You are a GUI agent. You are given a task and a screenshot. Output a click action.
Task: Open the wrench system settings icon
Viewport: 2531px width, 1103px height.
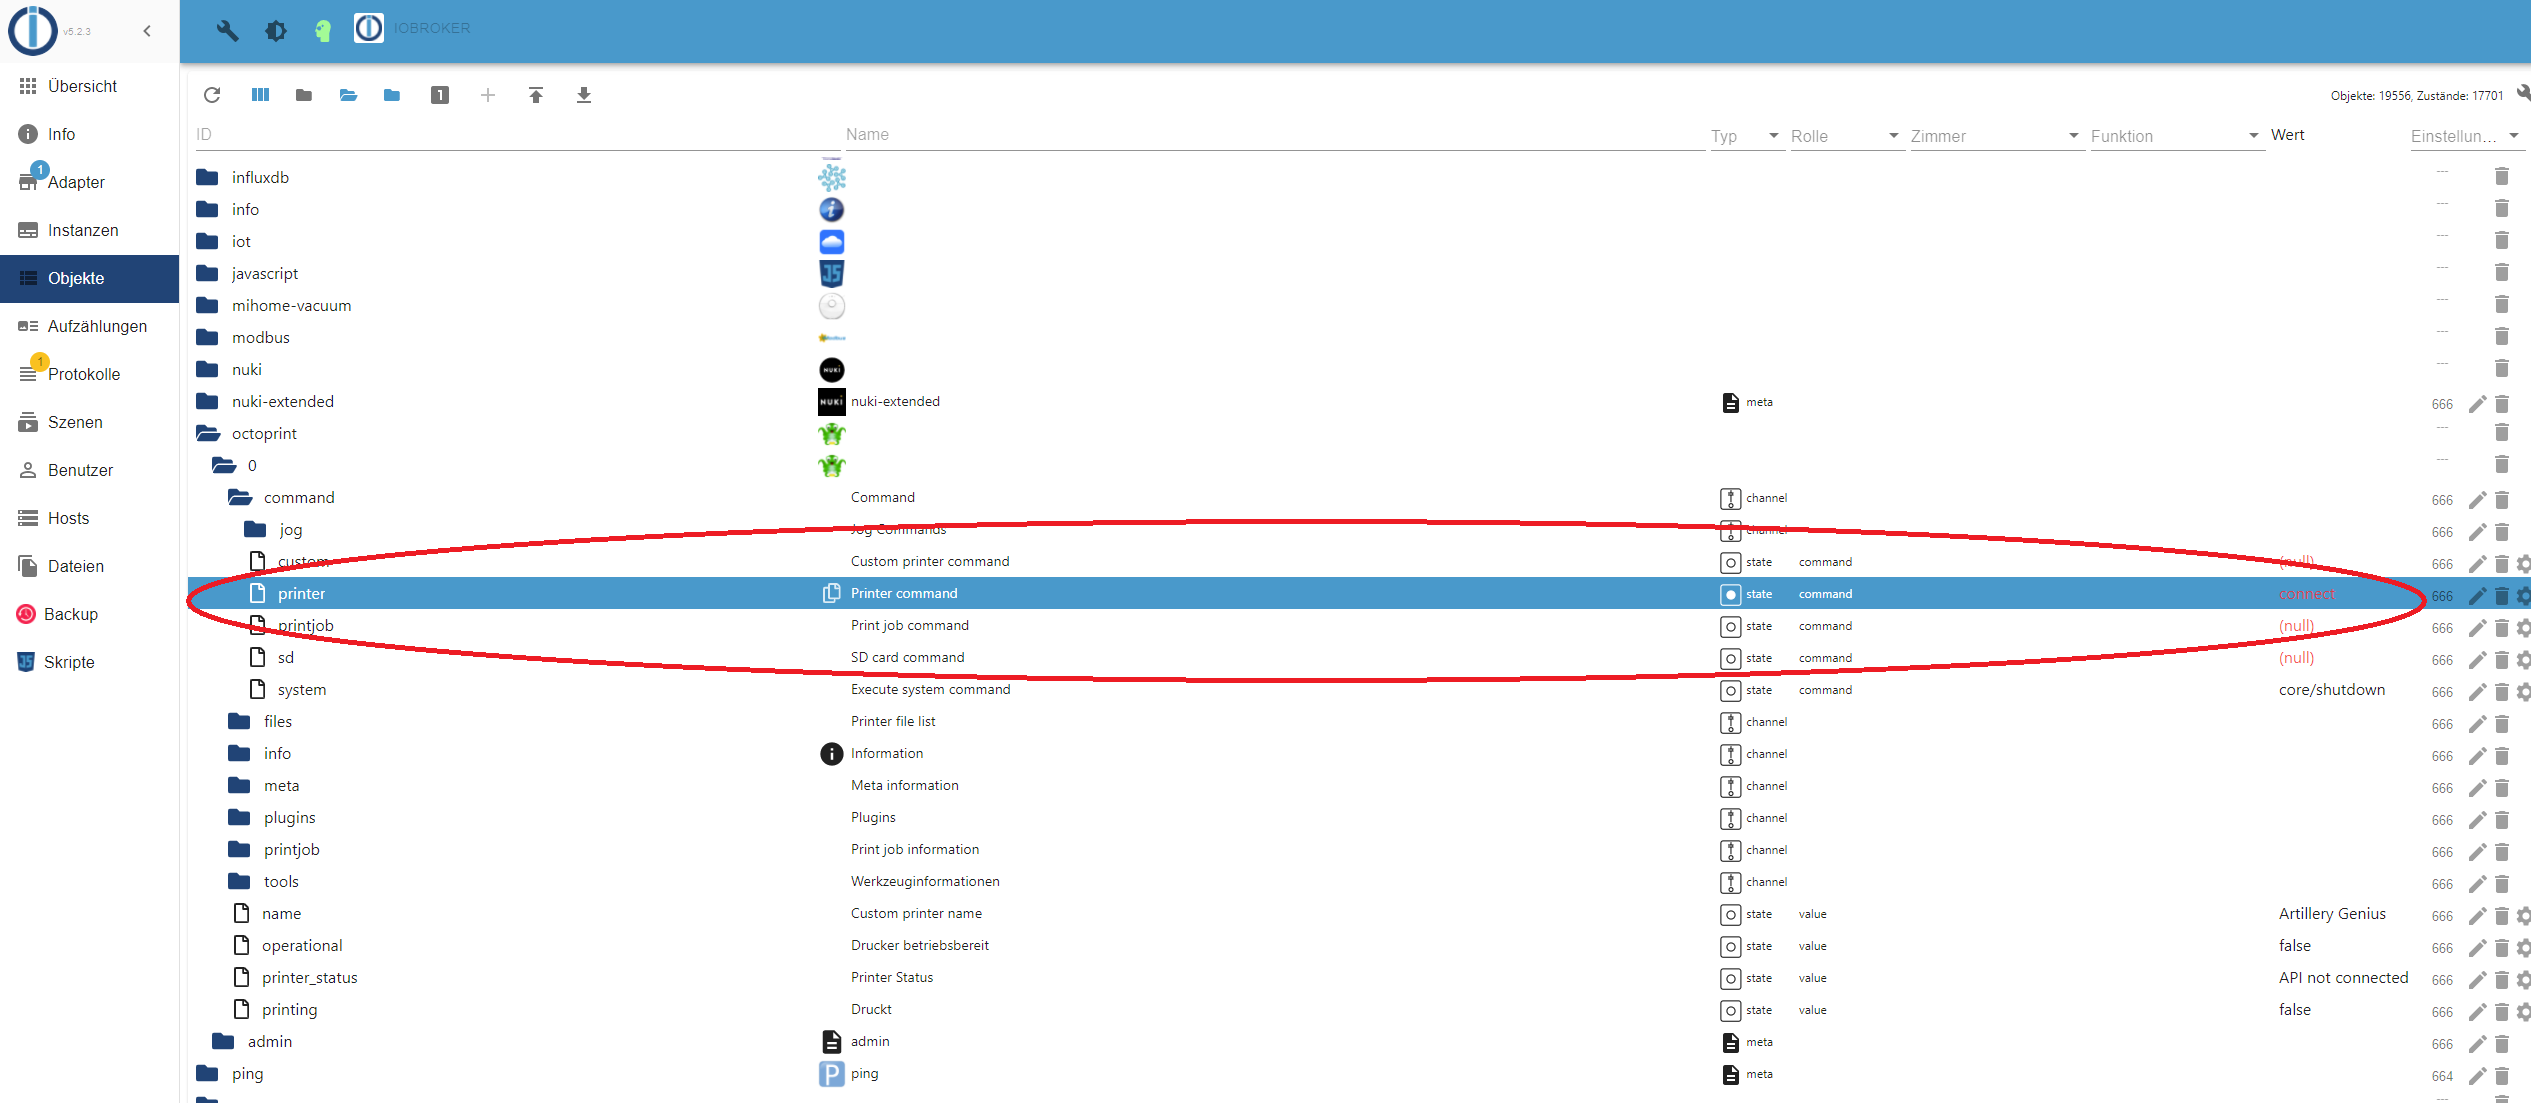(x=227, y=30)
